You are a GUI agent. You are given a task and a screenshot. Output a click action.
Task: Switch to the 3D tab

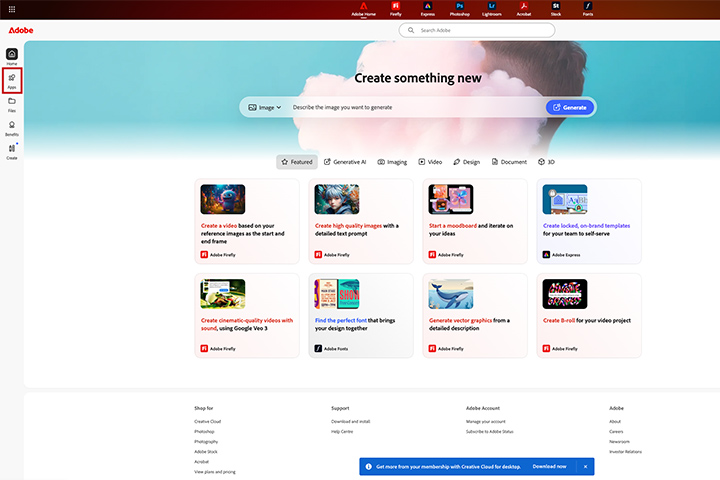coord(545,161)
